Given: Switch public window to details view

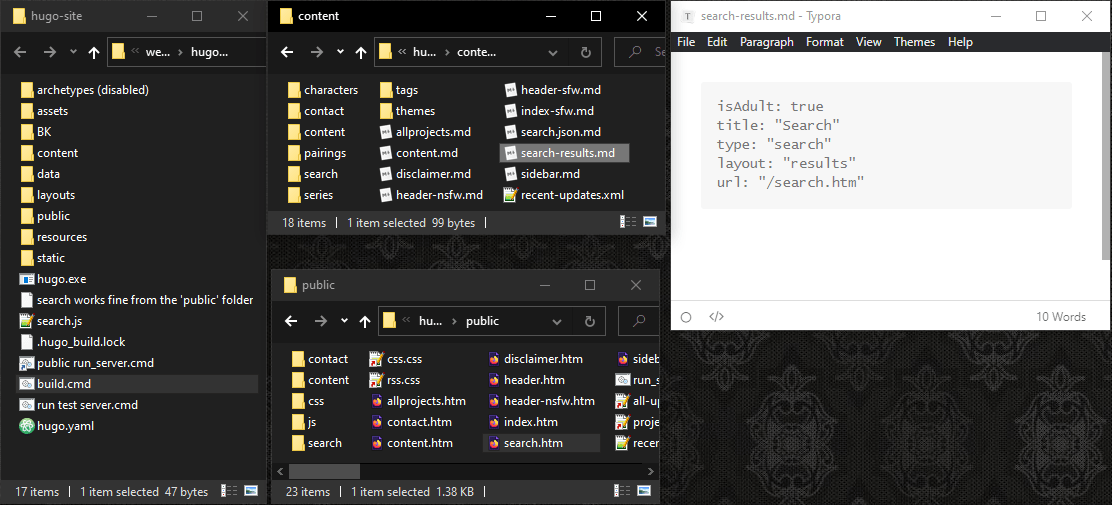Looking at the screenshot, I should (x=625, y=491).
